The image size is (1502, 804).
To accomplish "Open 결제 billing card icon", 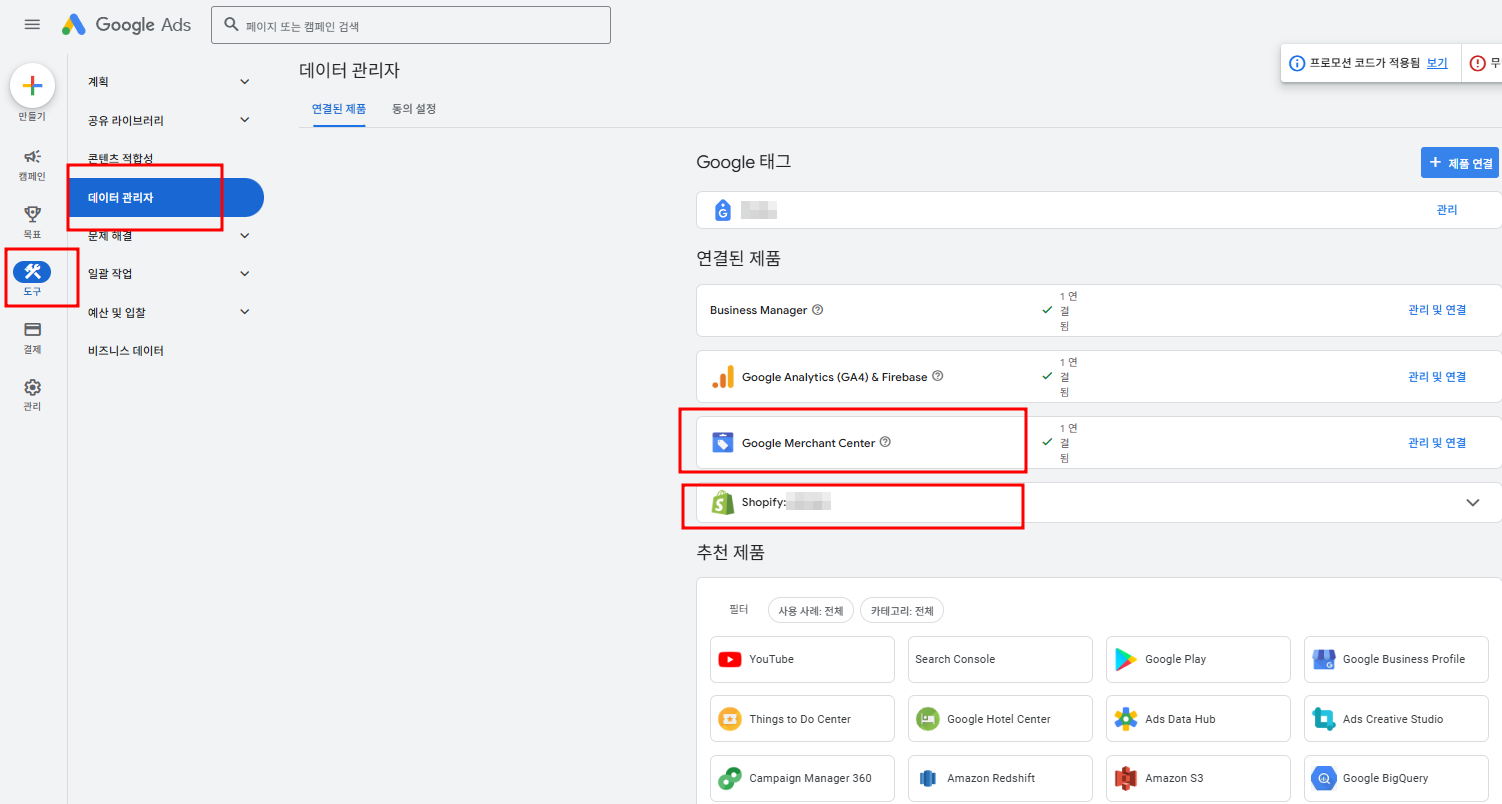I will tap(32, 329).
